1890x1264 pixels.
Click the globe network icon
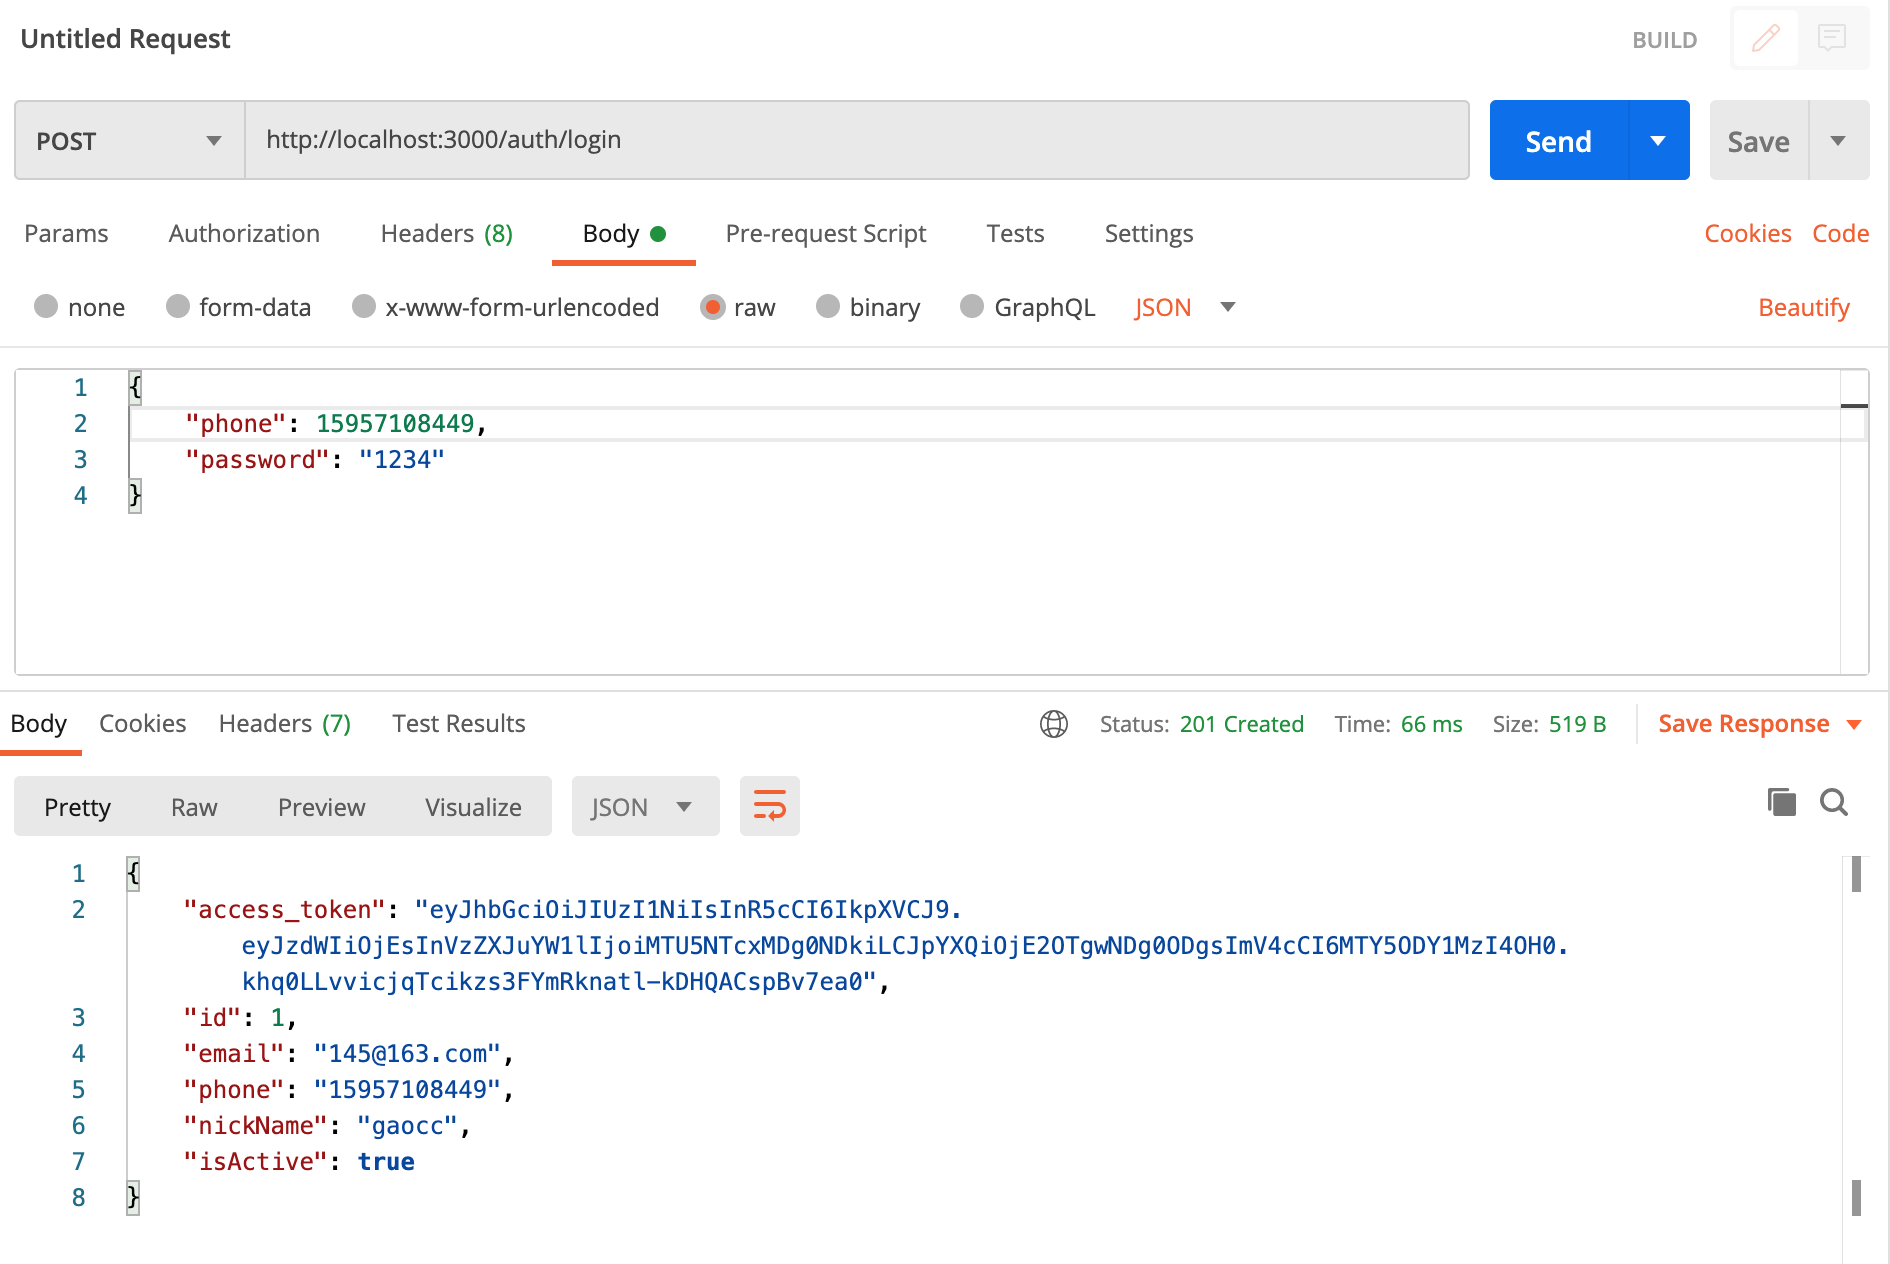coord(1054,724)
